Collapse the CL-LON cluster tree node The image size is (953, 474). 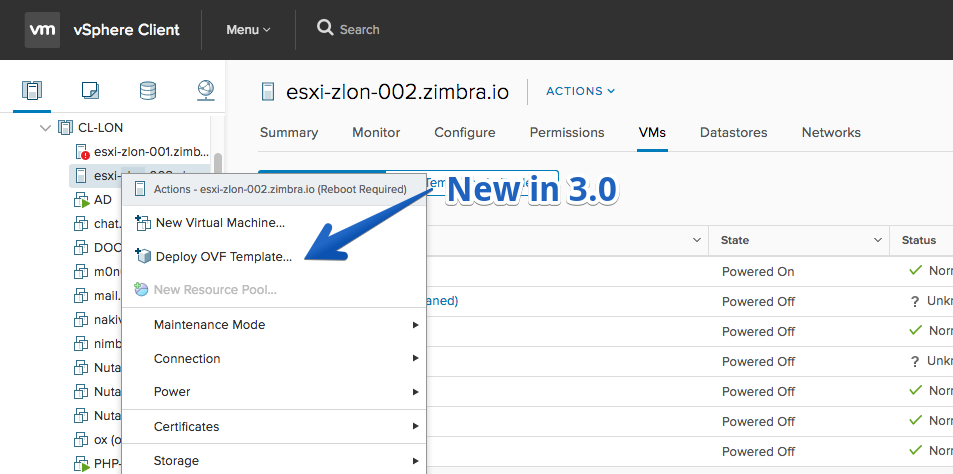45,128
